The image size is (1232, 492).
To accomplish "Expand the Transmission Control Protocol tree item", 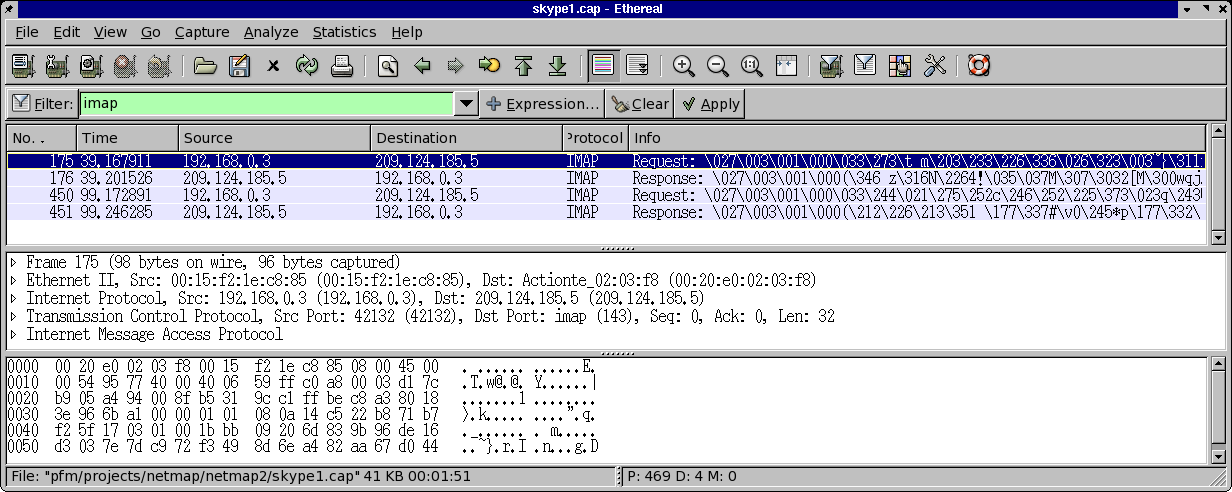I will (x=14, y=317).
